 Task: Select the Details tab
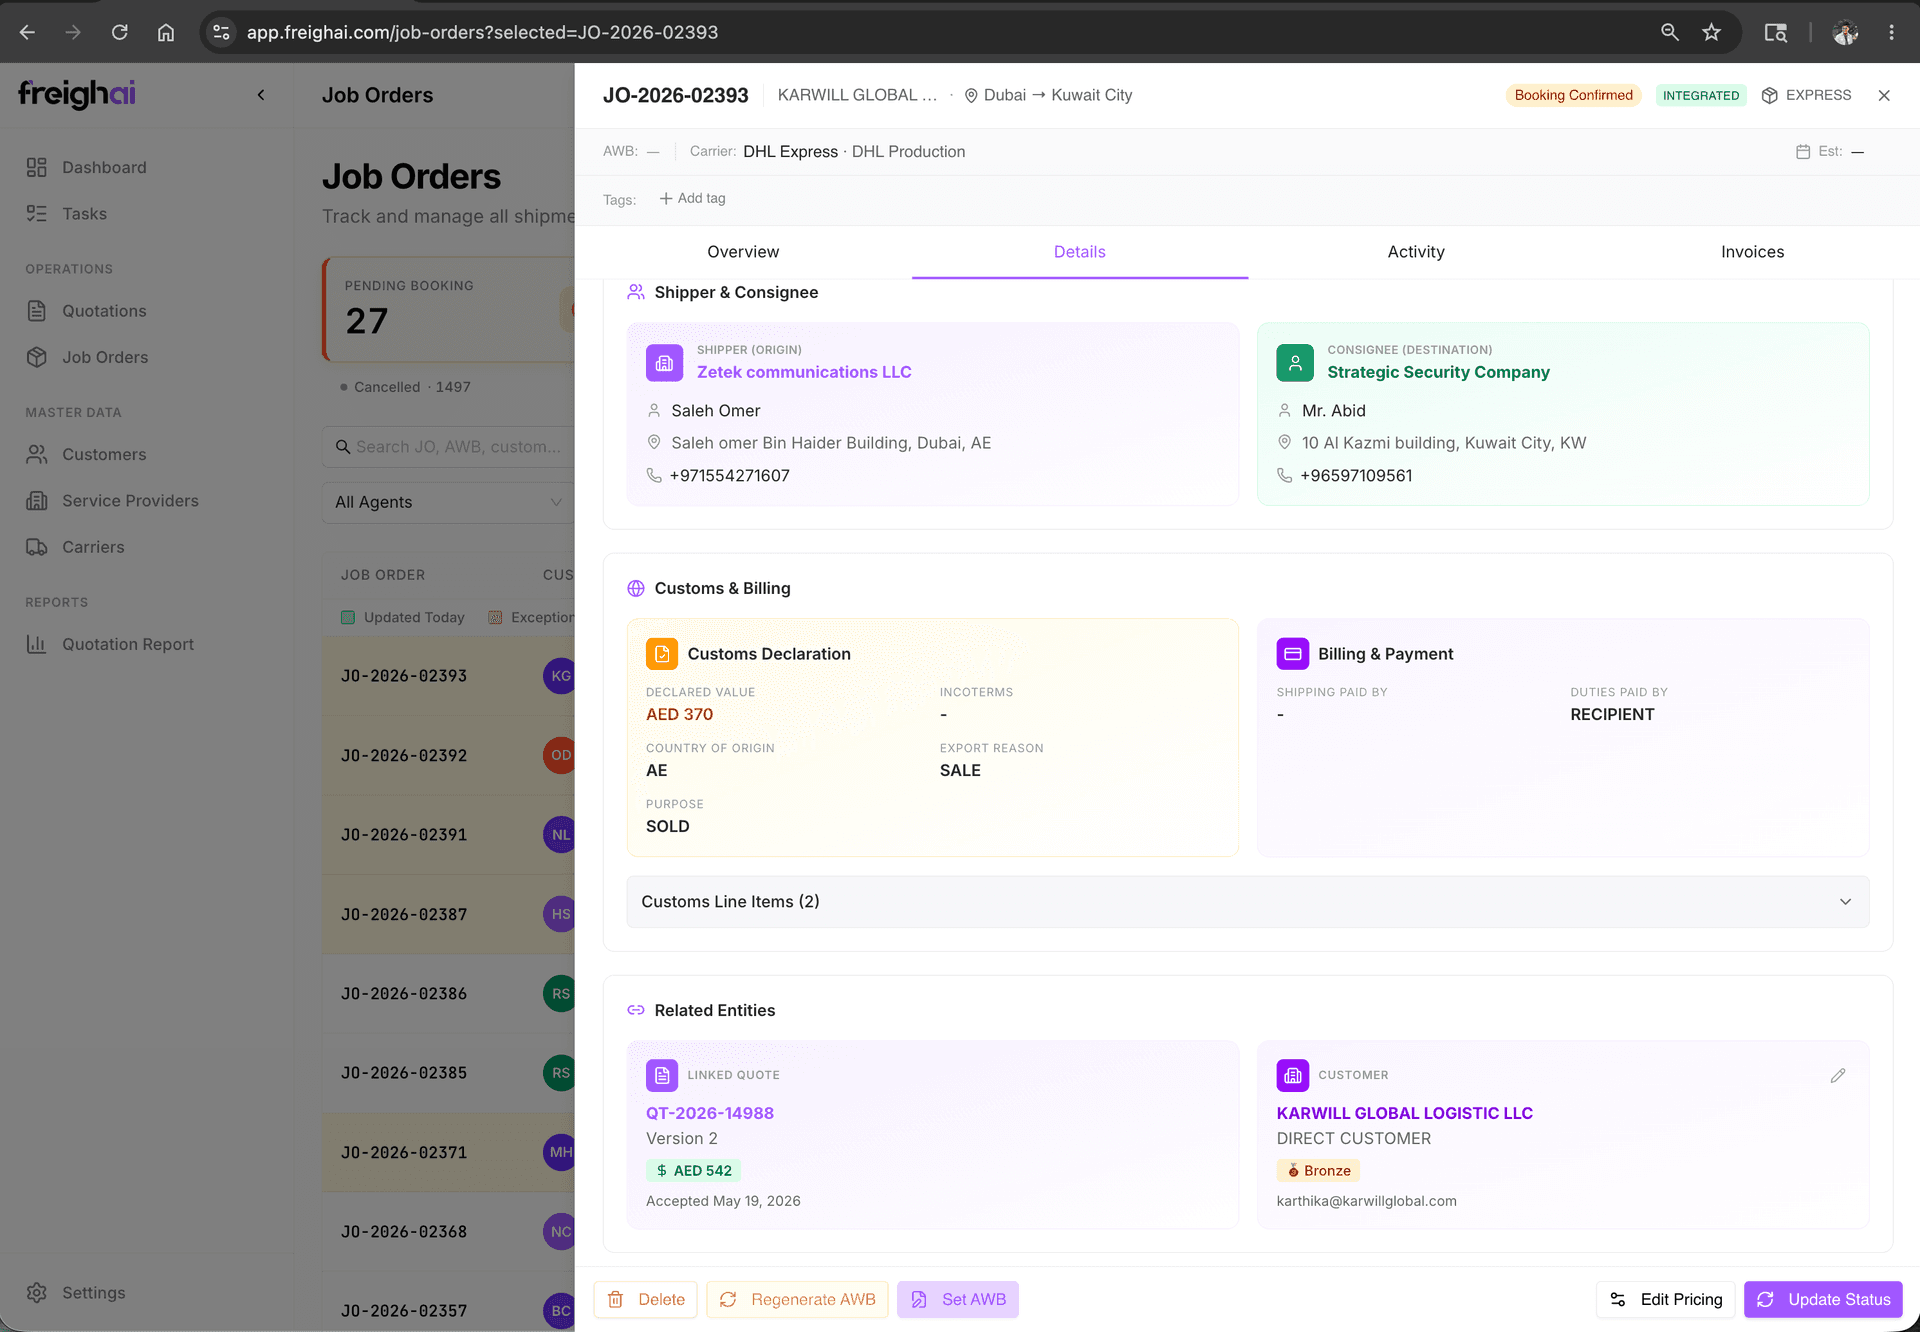1080,252
